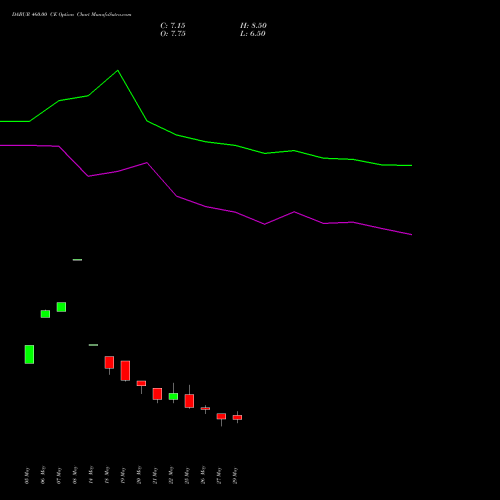Click the open value 'O: 7.75'
500x500 pixels.
point(173,34)
